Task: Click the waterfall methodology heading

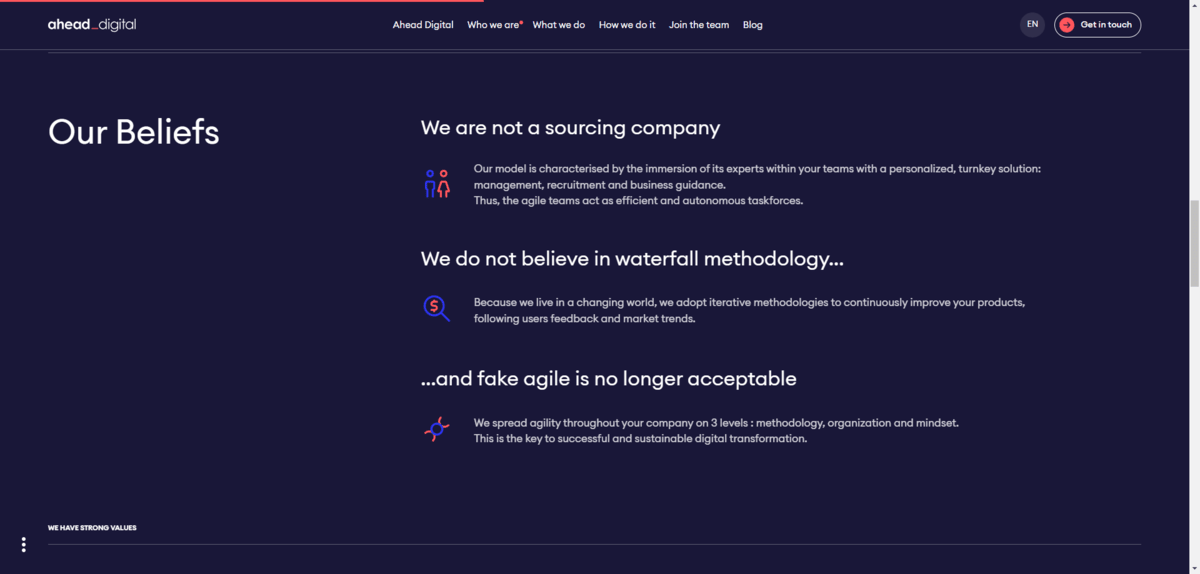Action: click(x=632, y=259)
